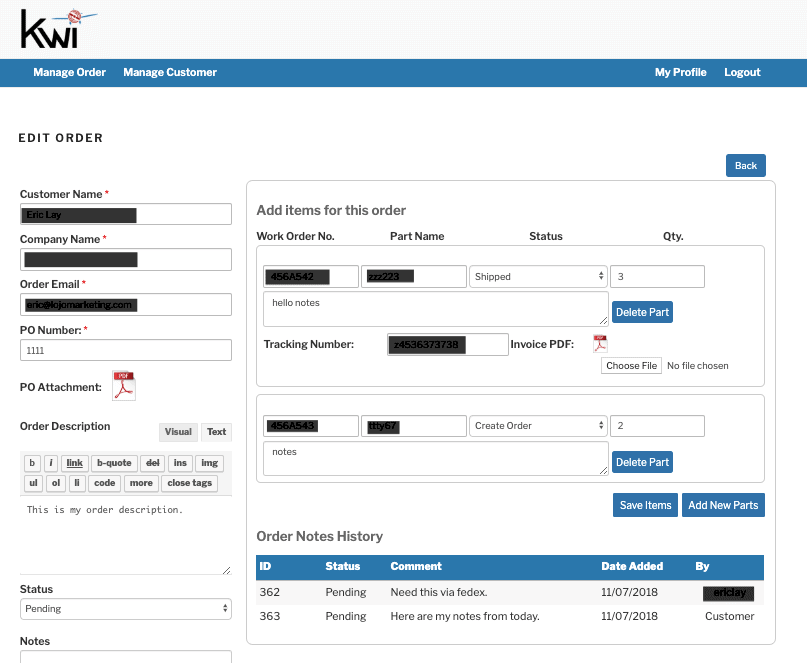Open Manage Customer menu
The image size is (807, 663).
pos(170,72)
